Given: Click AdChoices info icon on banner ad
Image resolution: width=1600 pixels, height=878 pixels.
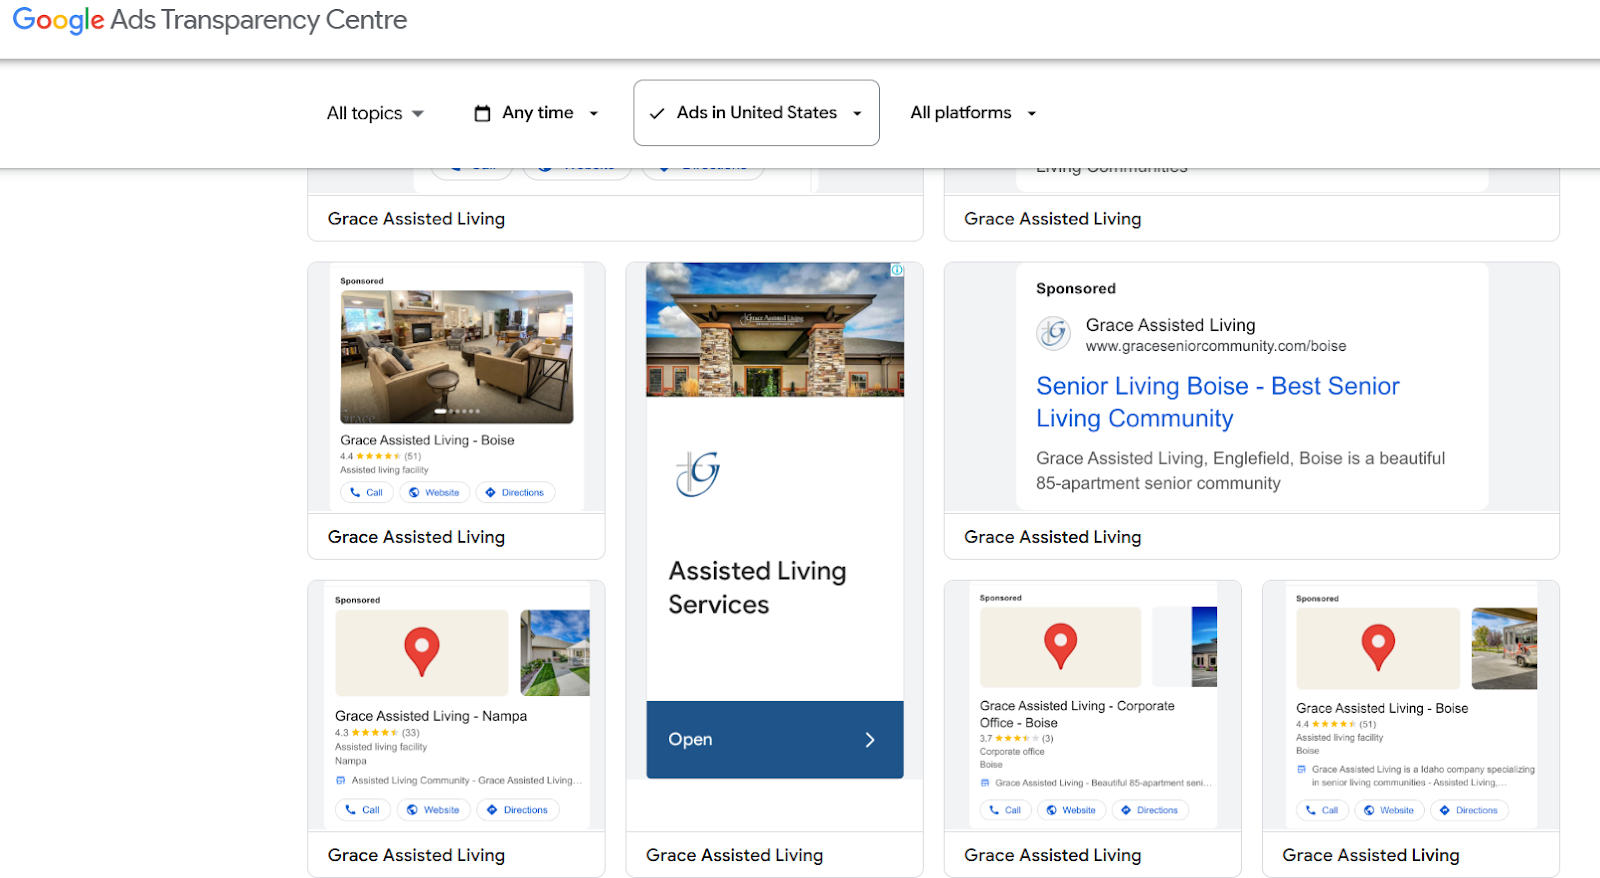Looking at the screenshot, I should click(x=897, y=270).
